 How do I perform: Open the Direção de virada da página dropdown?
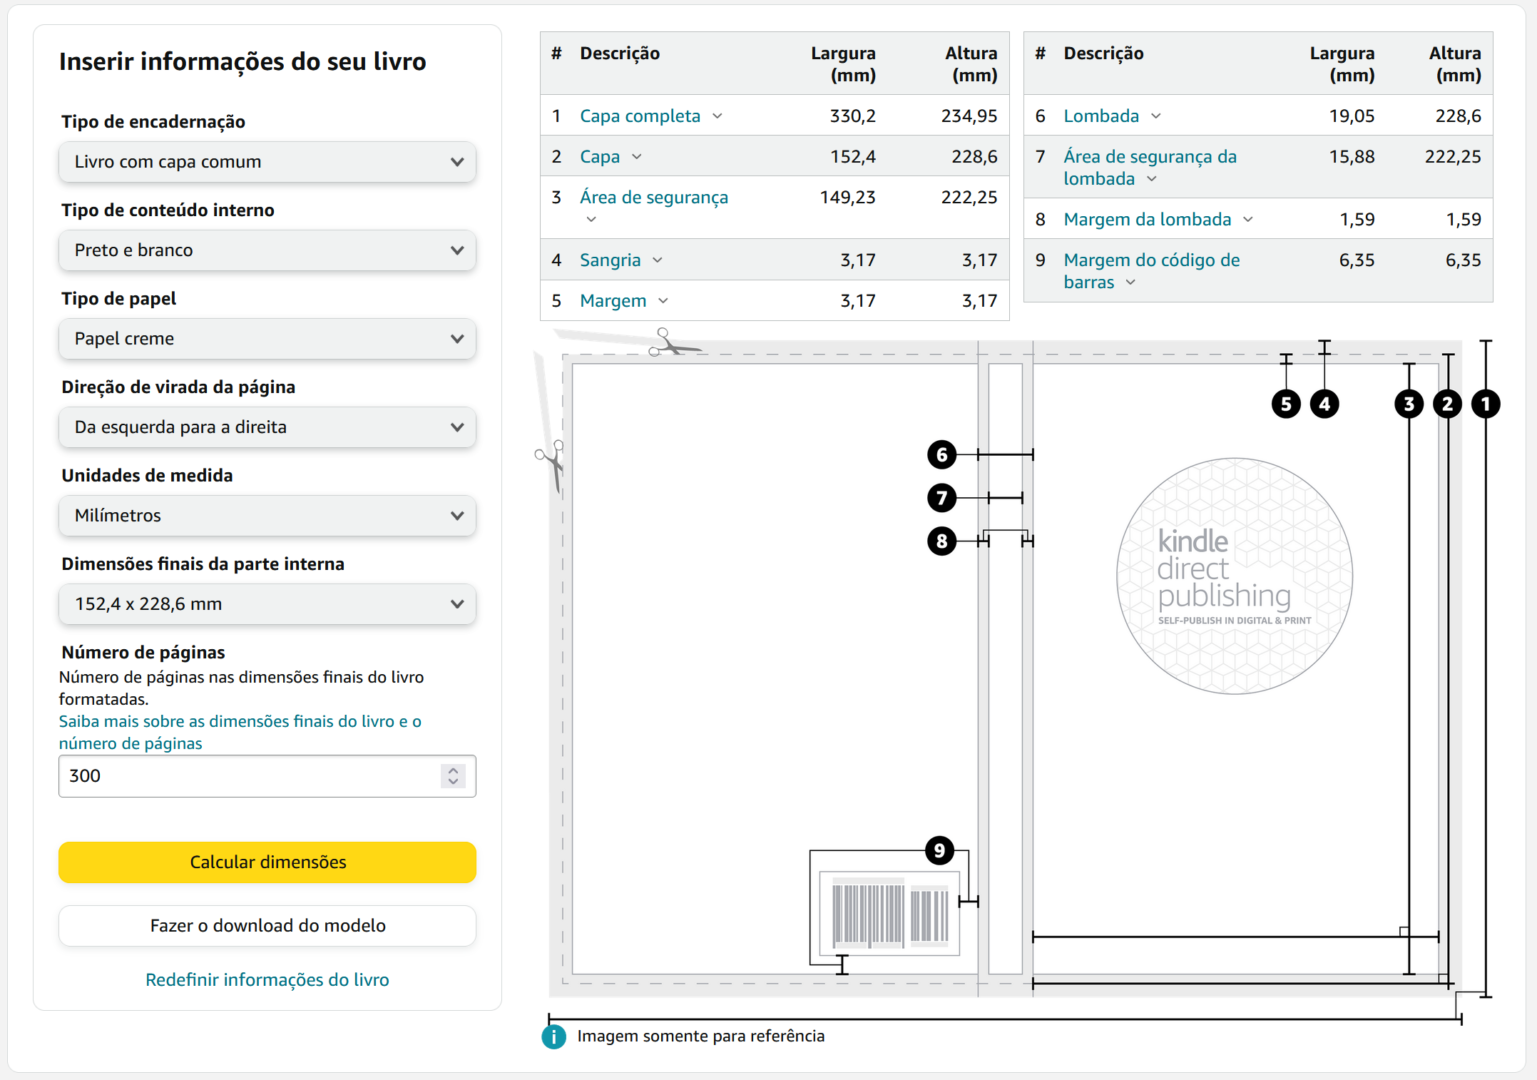point(267,427)
